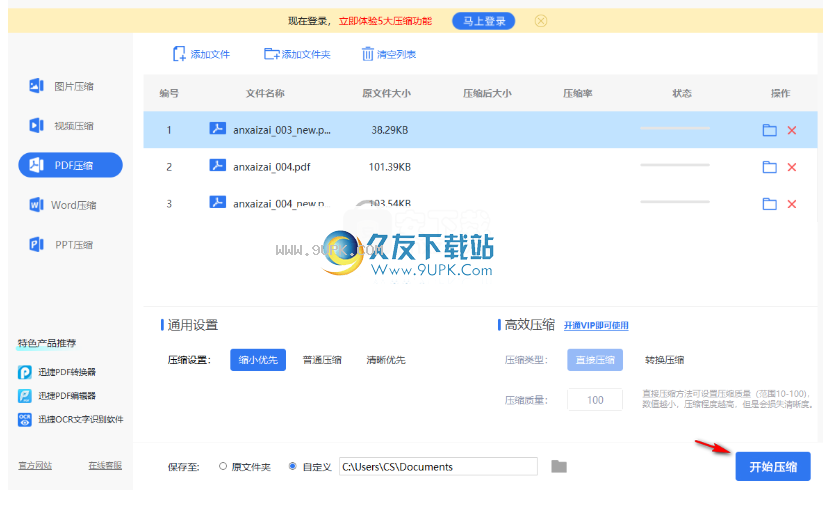Delete anxaizai_004.pdf from the list
Viewport: 823px width, 506px height.
click(792, 167)
